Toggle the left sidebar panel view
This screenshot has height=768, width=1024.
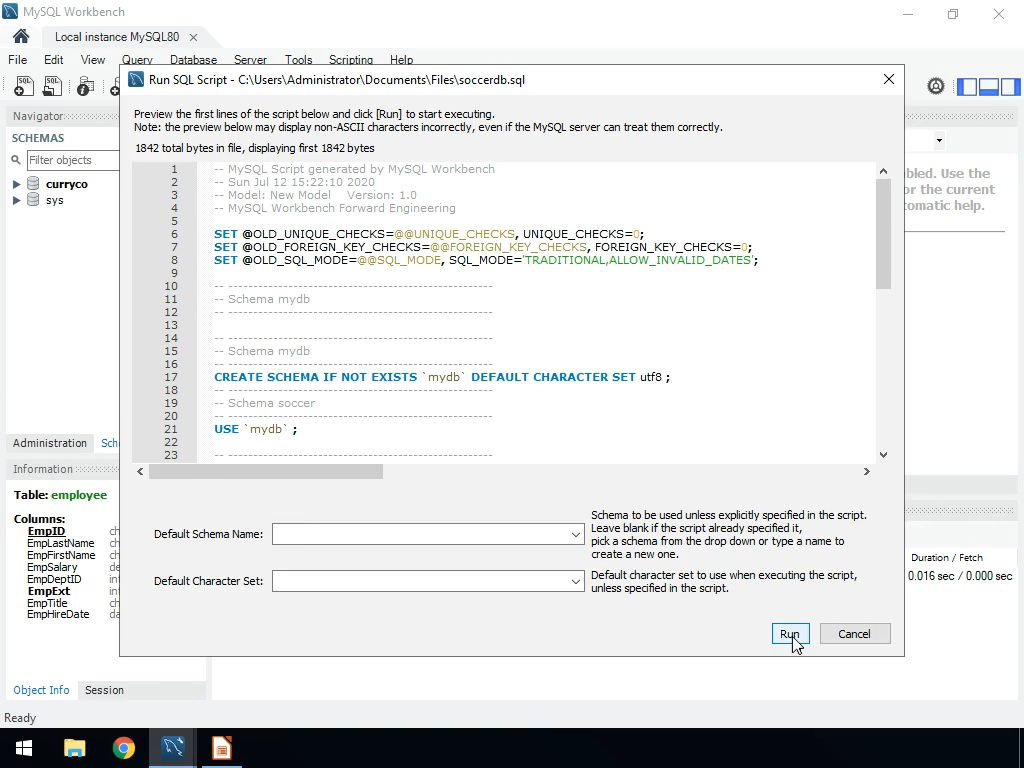[x=967, y=86]
